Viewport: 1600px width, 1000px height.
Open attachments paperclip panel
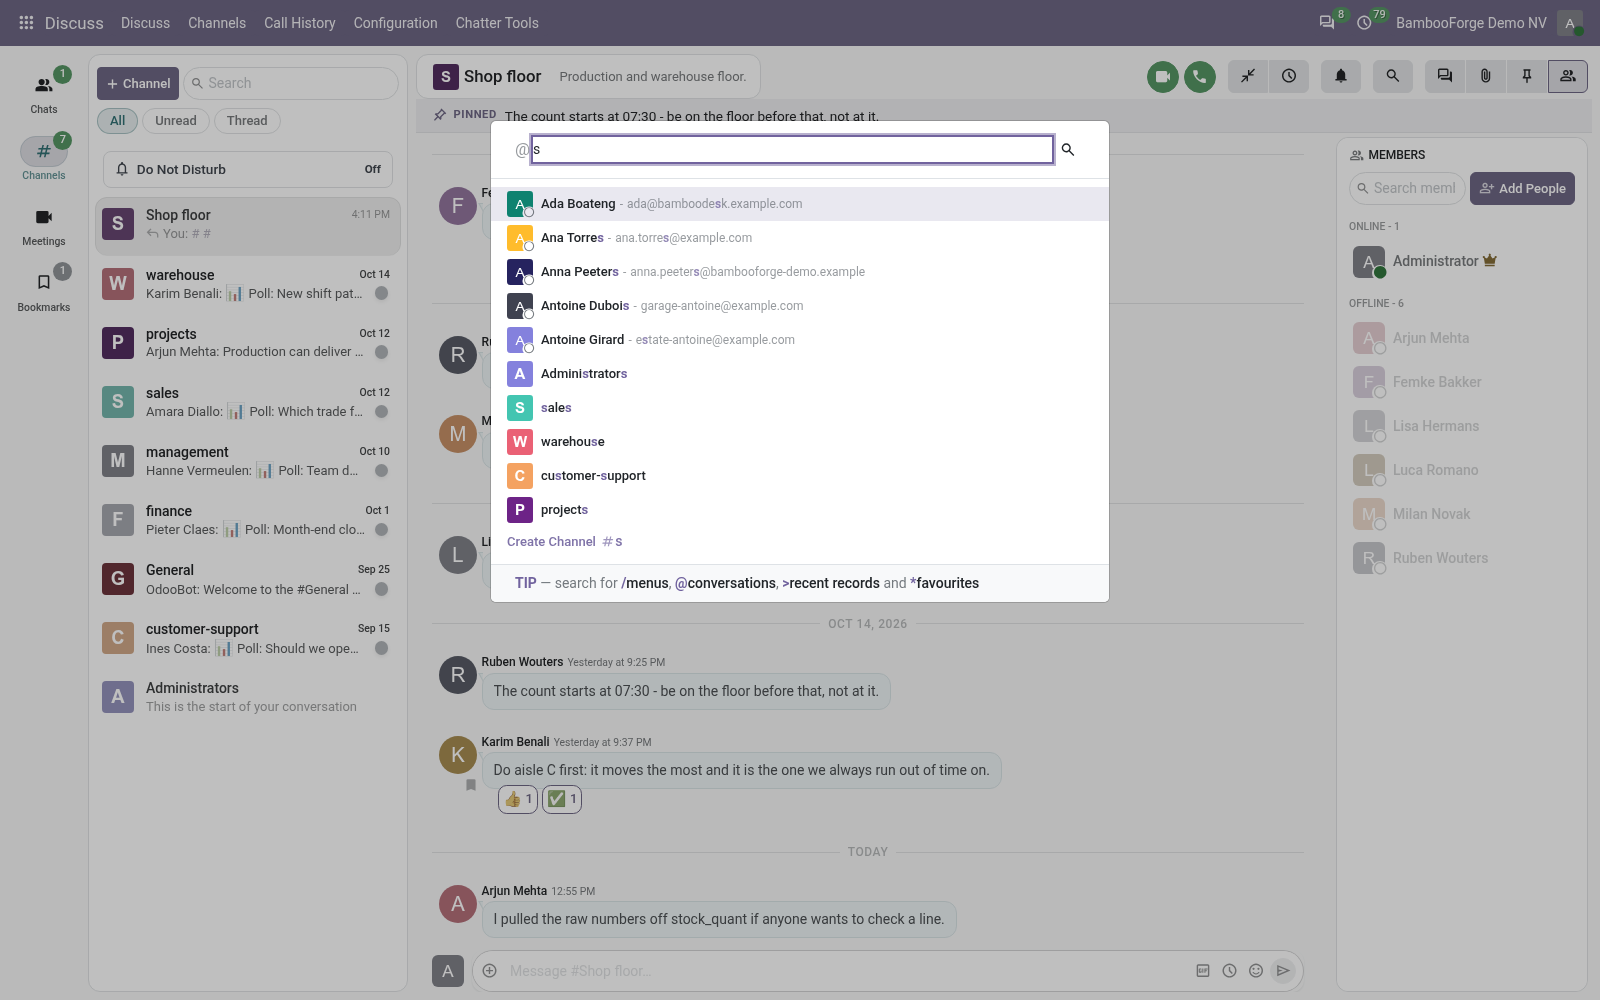(1486, 76)
